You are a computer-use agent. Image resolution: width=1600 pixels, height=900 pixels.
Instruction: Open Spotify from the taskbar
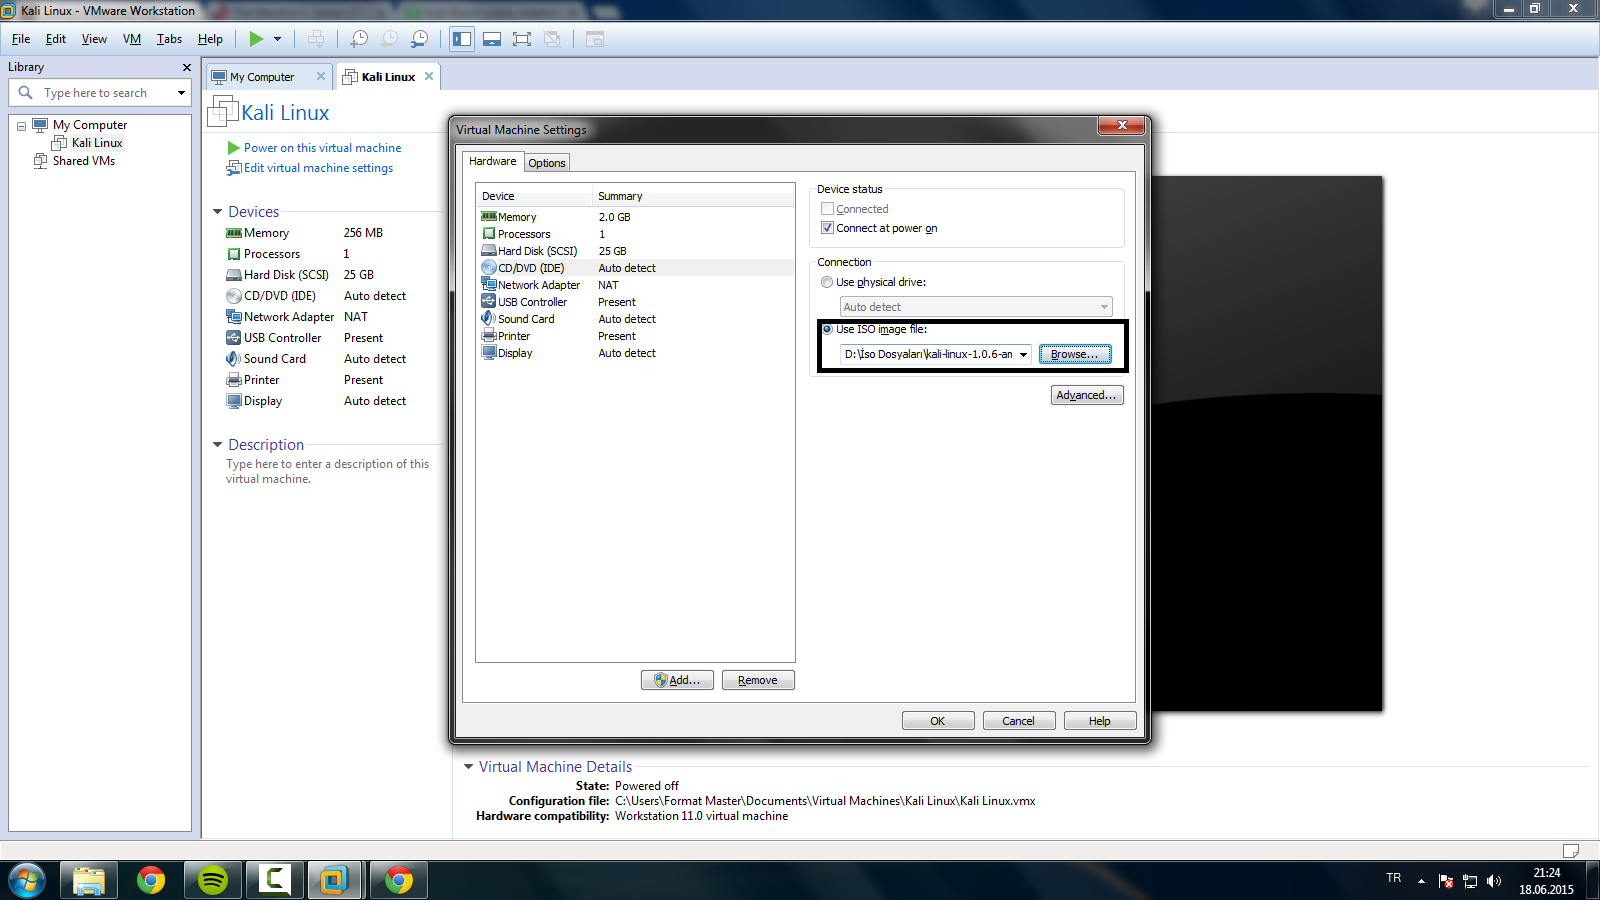point(212,880)
